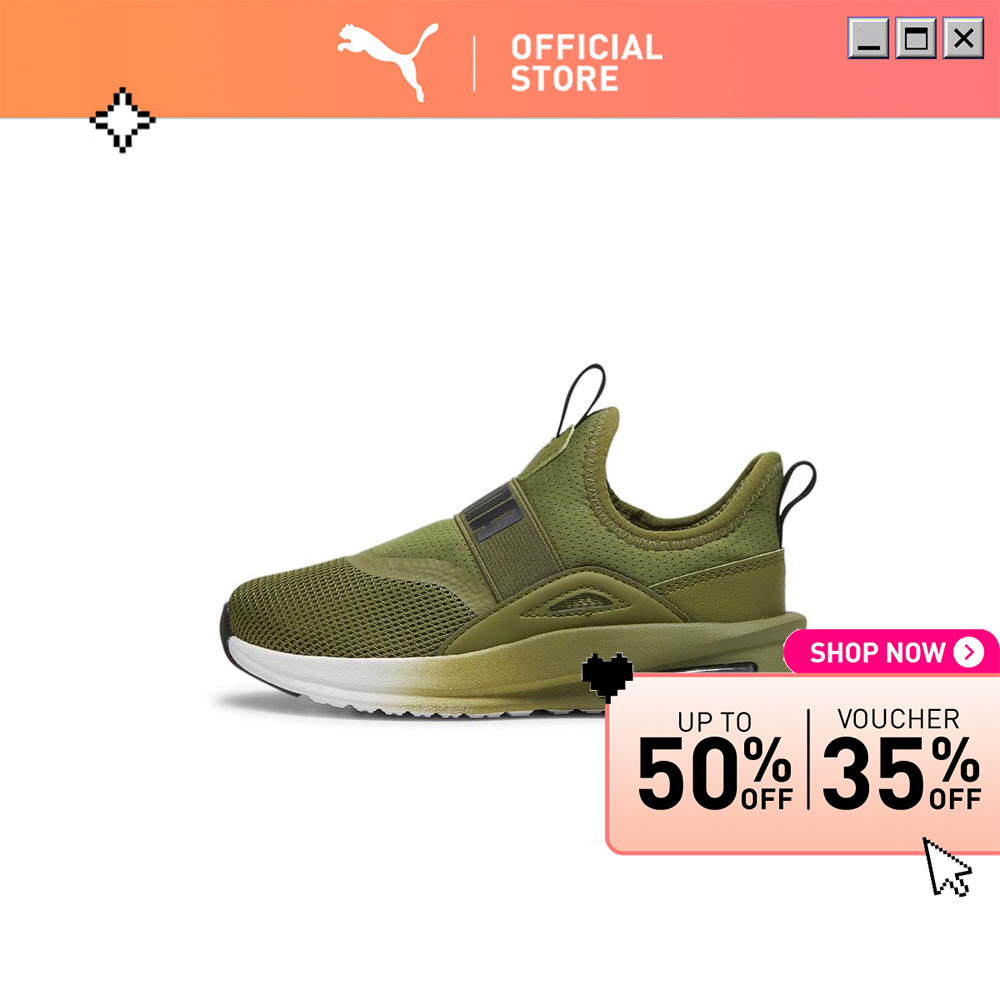Screen dimensions: 1000x1000
Task: Click the pixel mouse cursor graphic
Action: point(947,867)
